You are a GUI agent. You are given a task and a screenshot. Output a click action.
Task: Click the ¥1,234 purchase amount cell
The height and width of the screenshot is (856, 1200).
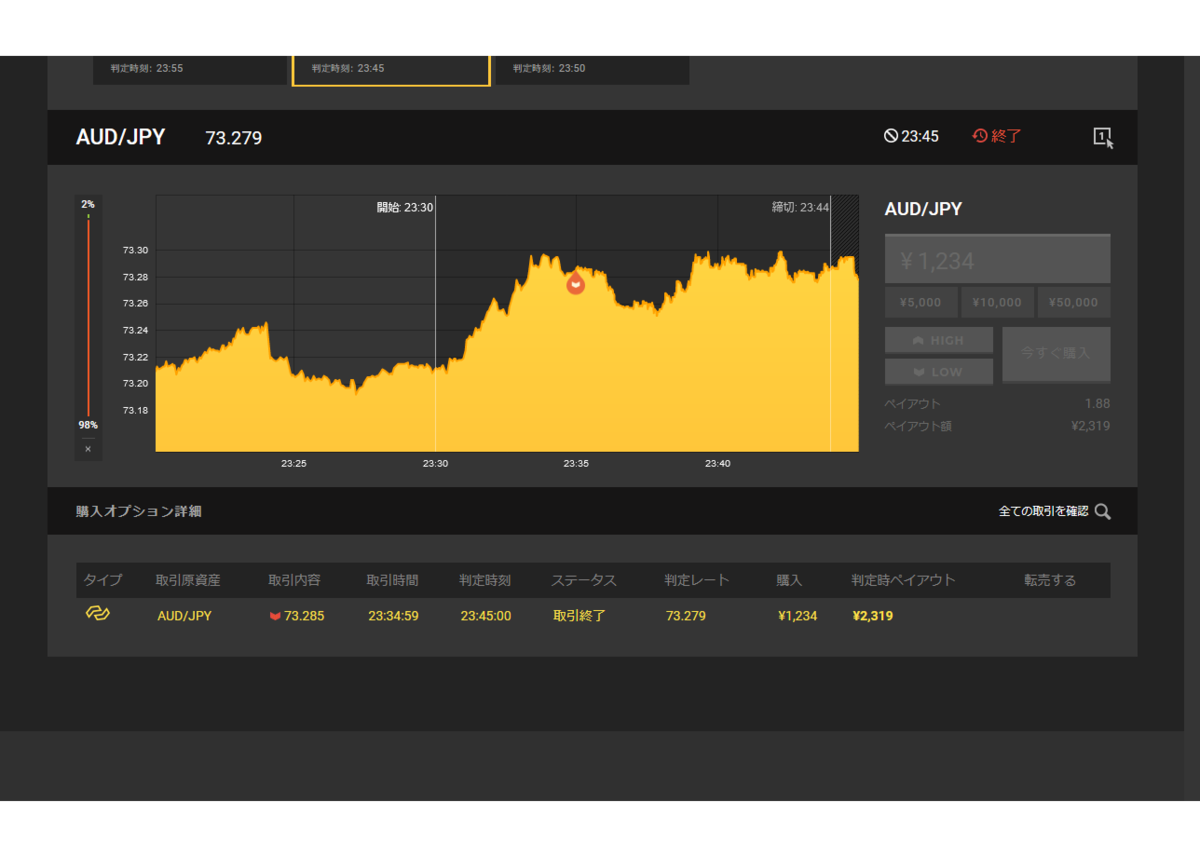798,616
